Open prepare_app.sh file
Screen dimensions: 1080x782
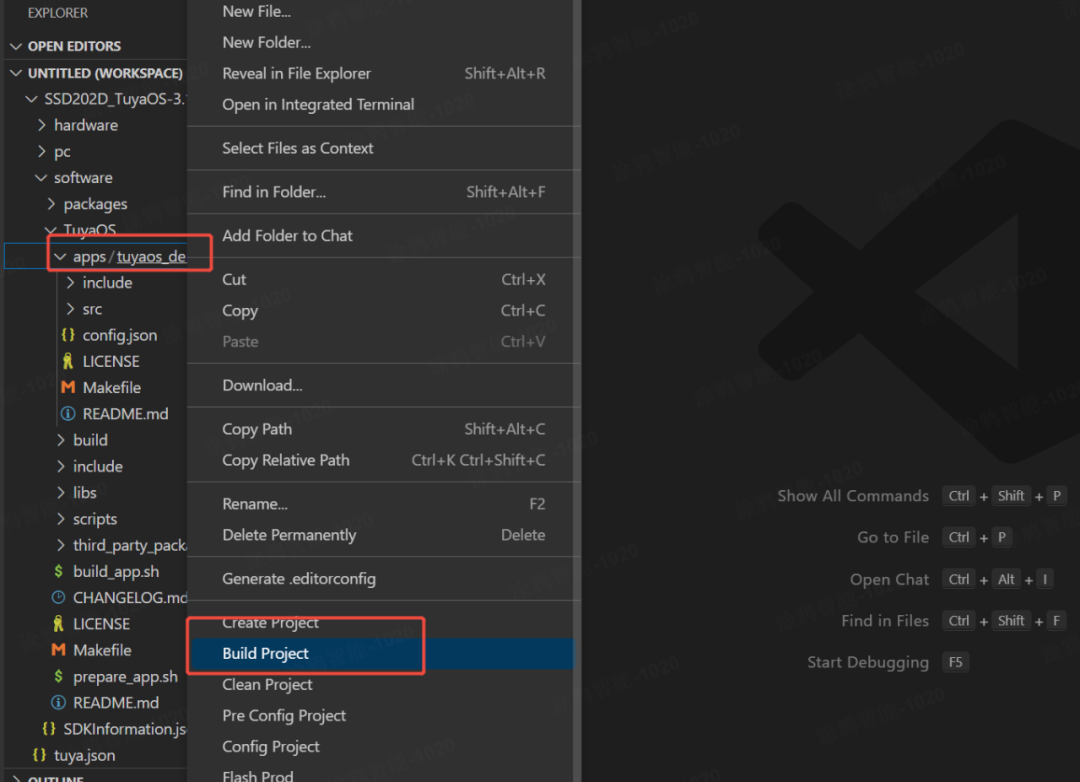point(125,677)
